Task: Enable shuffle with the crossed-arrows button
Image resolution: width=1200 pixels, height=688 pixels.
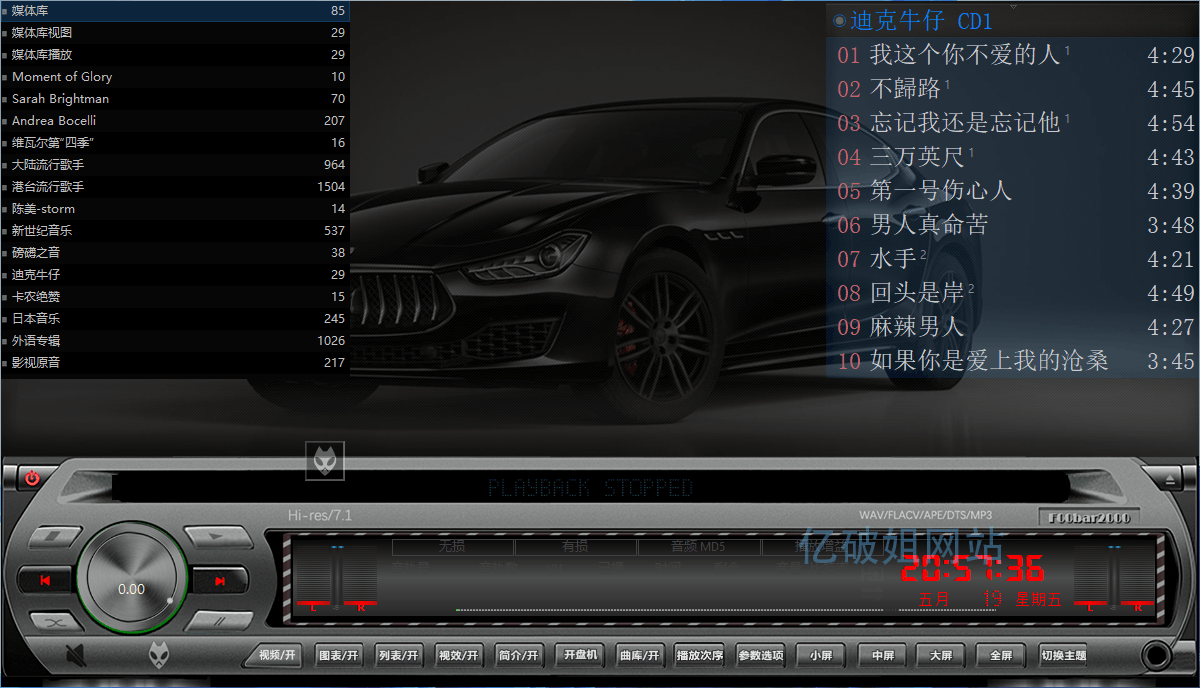Action: click(57, 622)
